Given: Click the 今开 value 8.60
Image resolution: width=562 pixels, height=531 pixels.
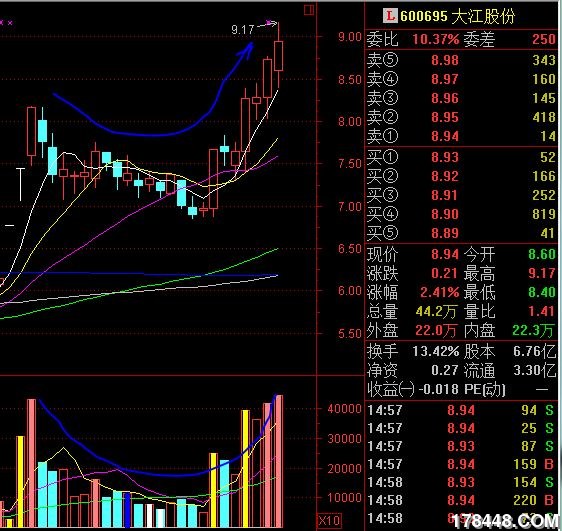Looking at the screenshot, I should [x=542, y=254].
